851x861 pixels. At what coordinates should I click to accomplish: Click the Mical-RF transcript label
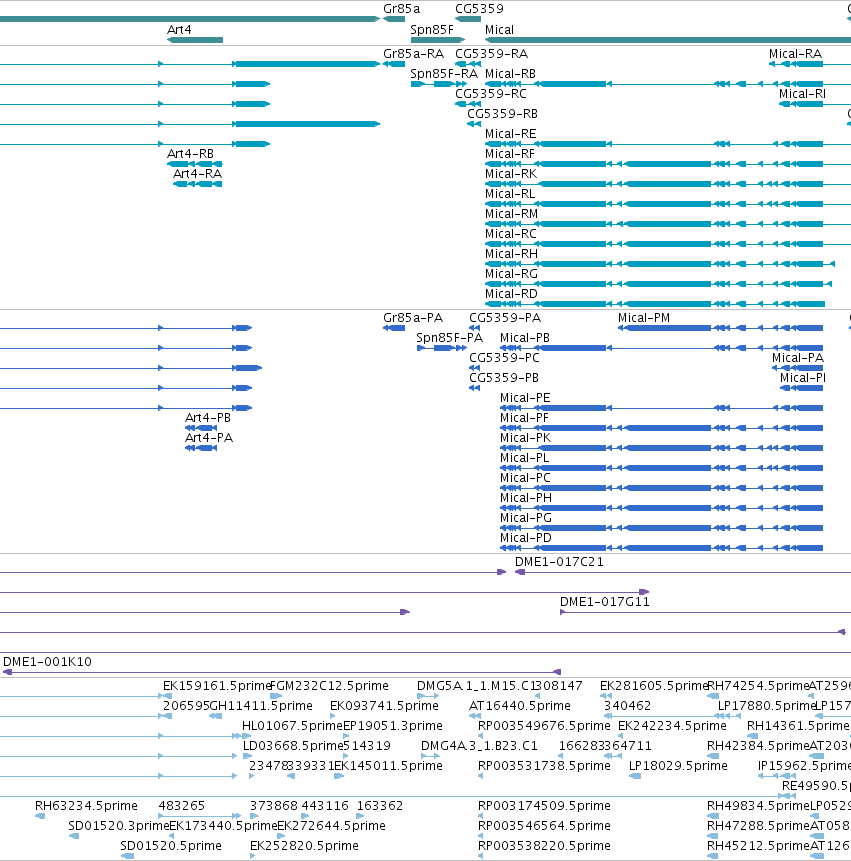pyautogui.click(x=510, y=154)
